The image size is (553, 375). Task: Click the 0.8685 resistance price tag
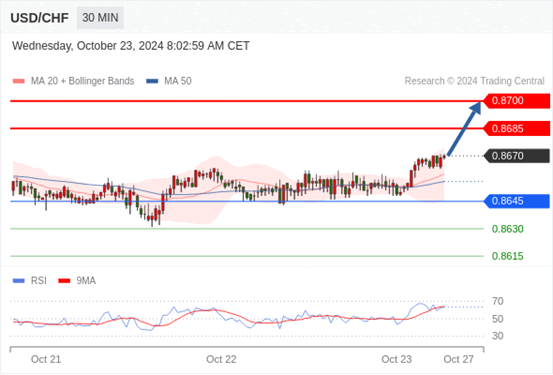tap(516, 128)
